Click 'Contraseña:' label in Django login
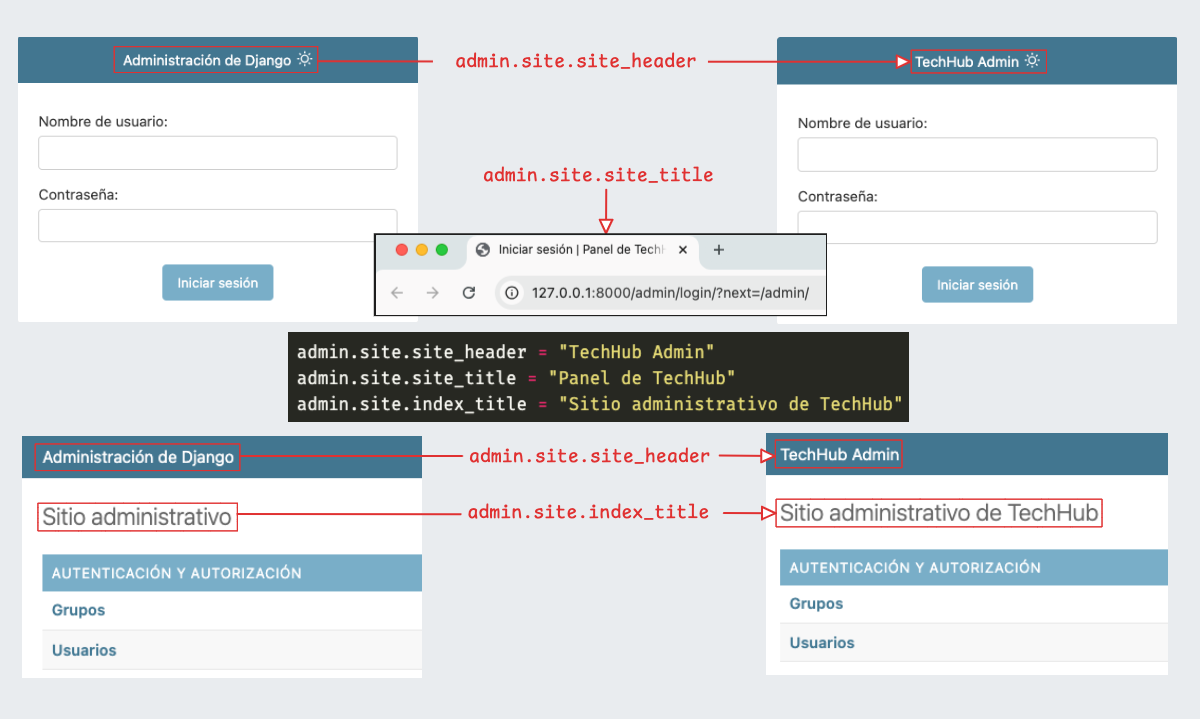 [78, 195]
